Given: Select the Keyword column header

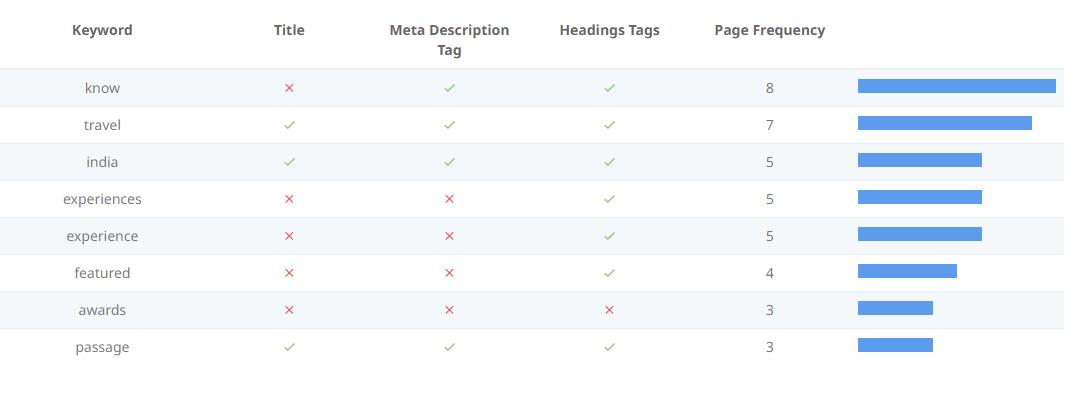Looking at the screenshot, I should click(x=102, y=30).
